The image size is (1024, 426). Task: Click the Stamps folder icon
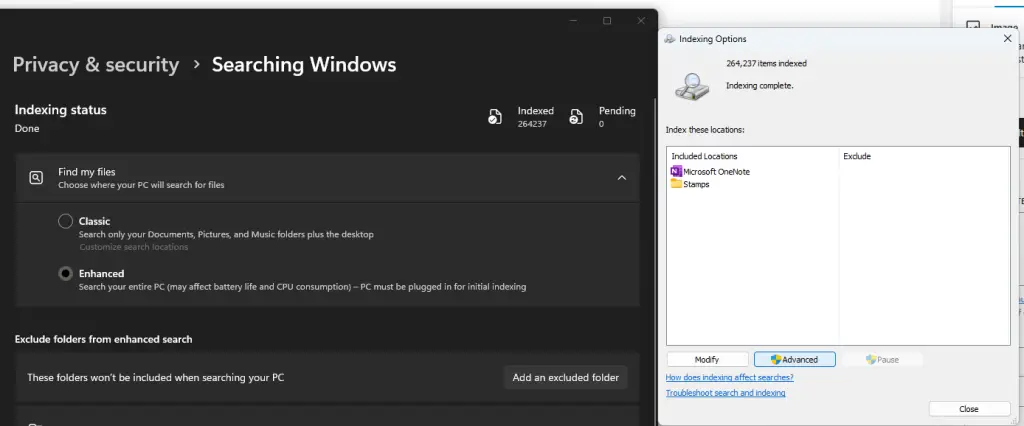pyautogui.click(x=676, y=184)
